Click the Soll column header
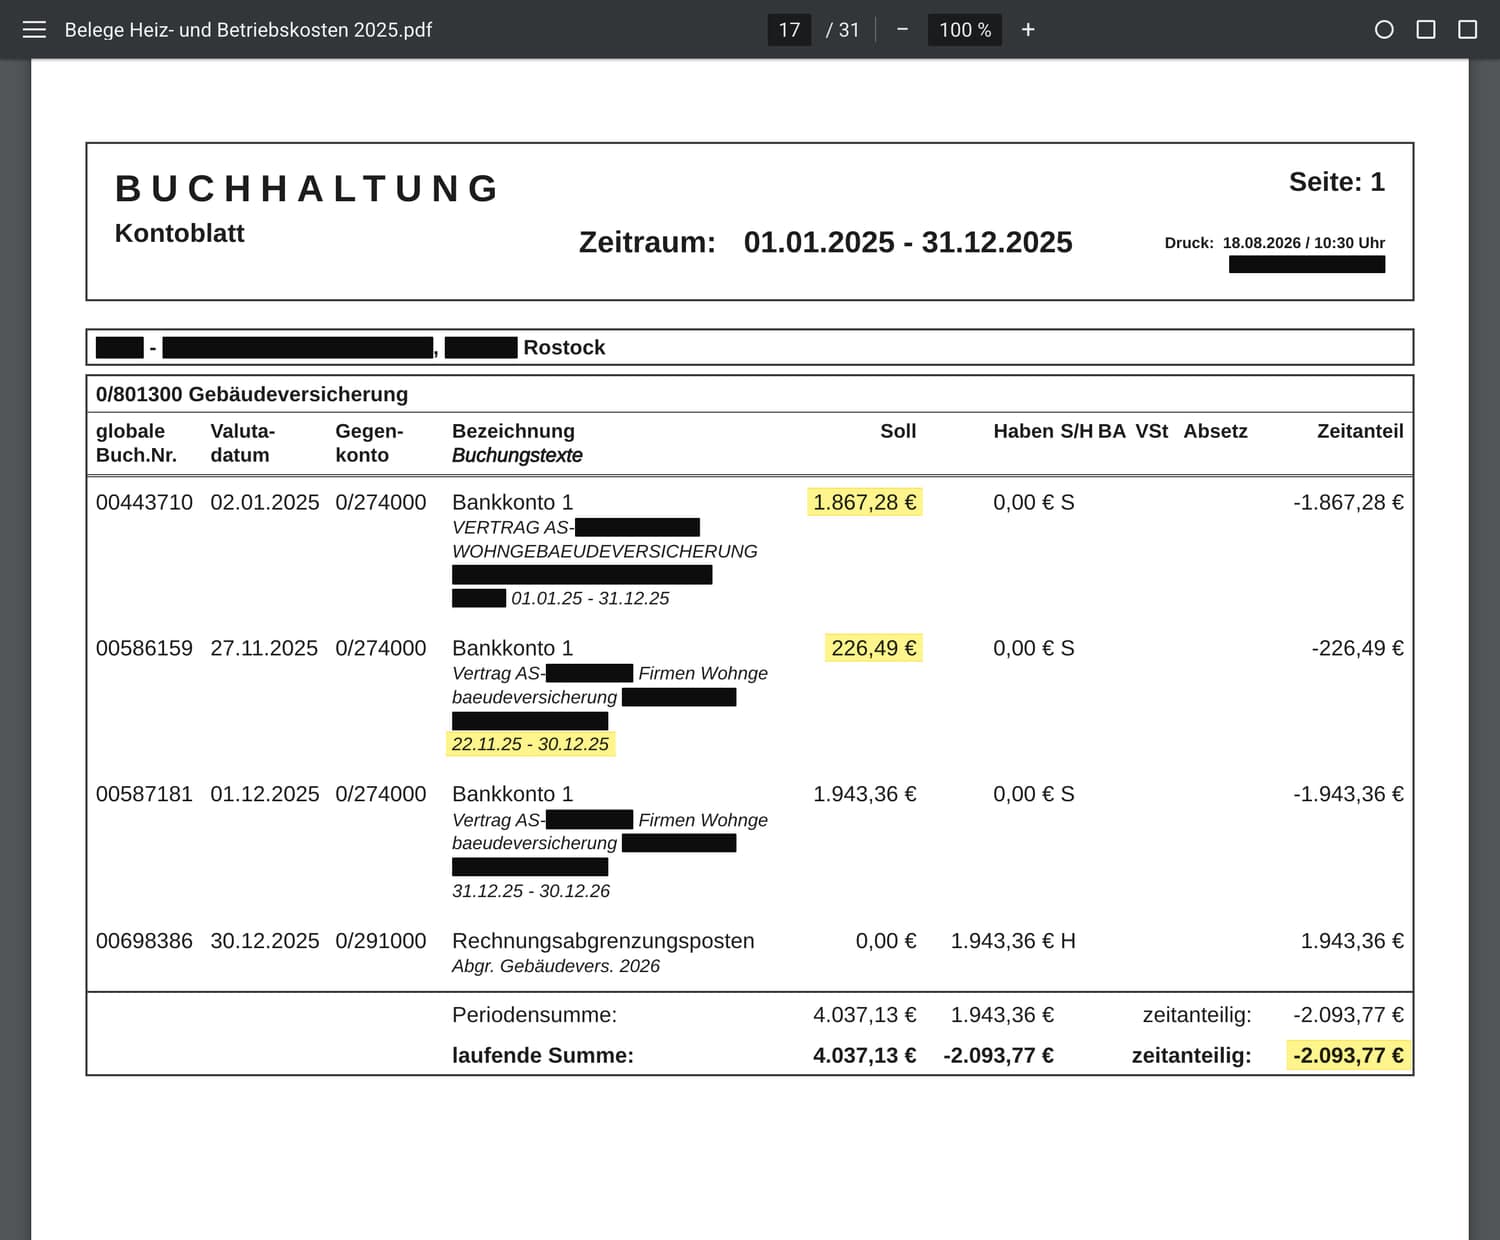1500x1240 pixels. coord(898,431)
